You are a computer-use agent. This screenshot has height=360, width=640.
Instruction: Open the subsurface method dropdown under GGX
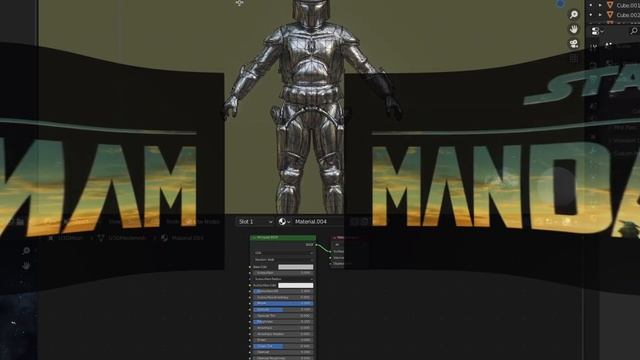[283, 260]
